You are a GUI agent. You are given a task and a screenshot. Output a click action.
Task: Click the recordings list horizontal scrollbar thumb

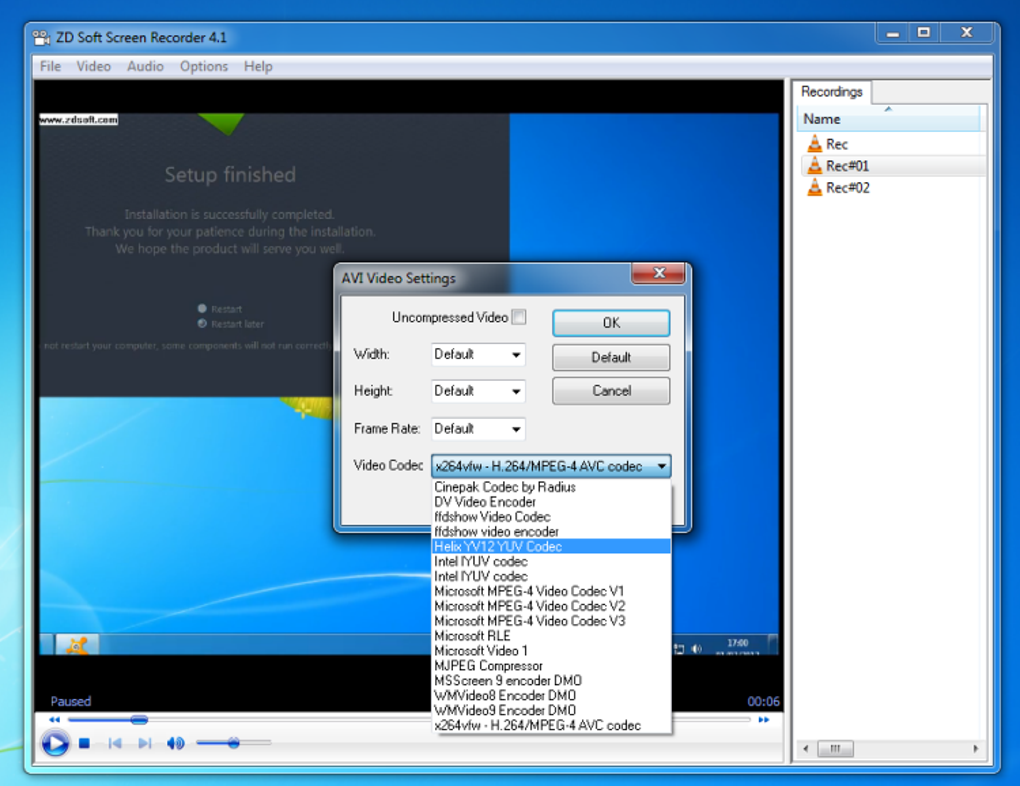(835, 748)
